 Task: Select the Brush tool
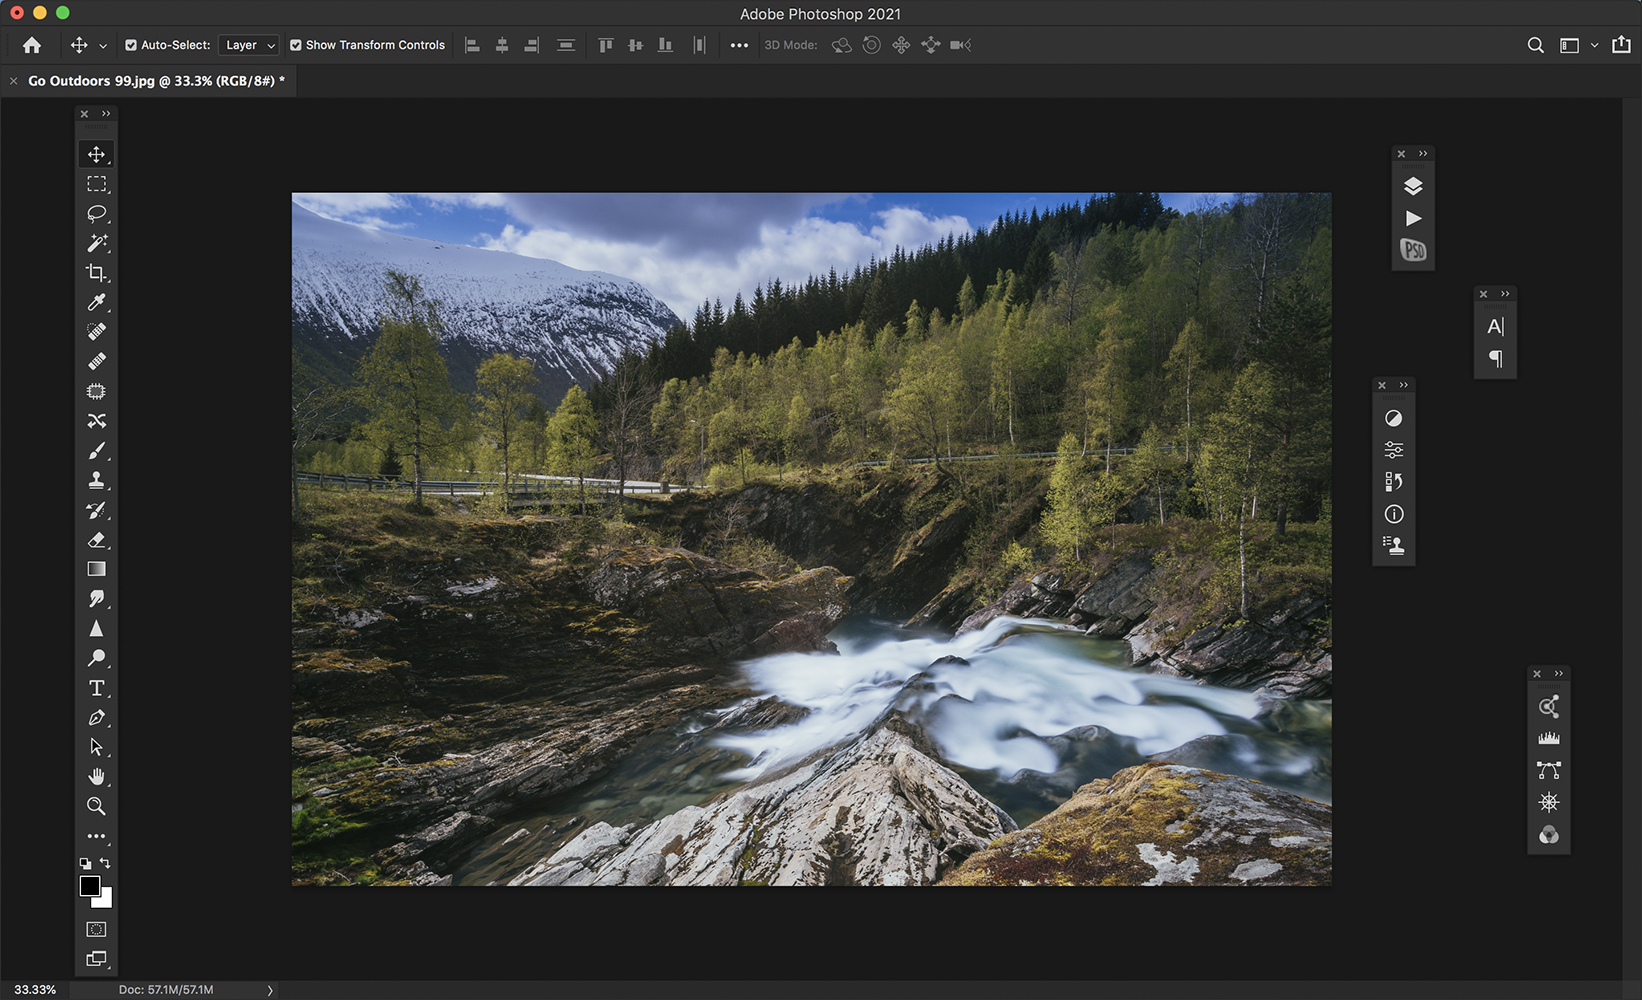coord(96,451)
